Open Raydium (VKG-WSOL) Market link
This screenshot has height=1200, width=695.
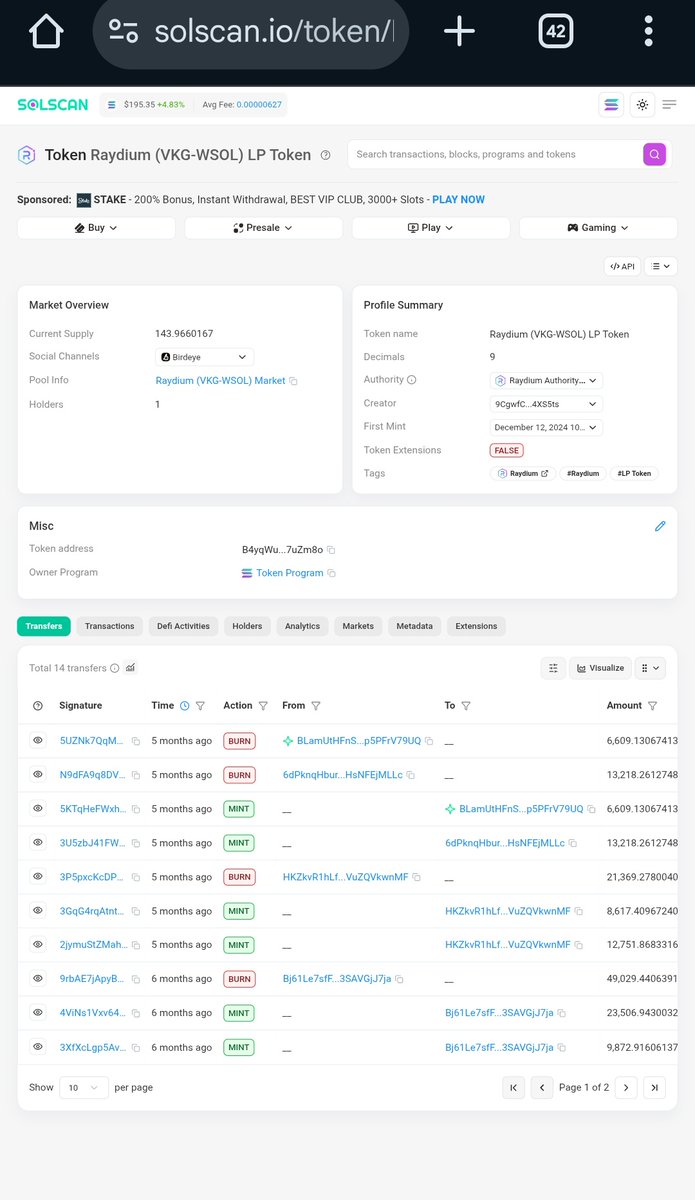tap(220, 381)
